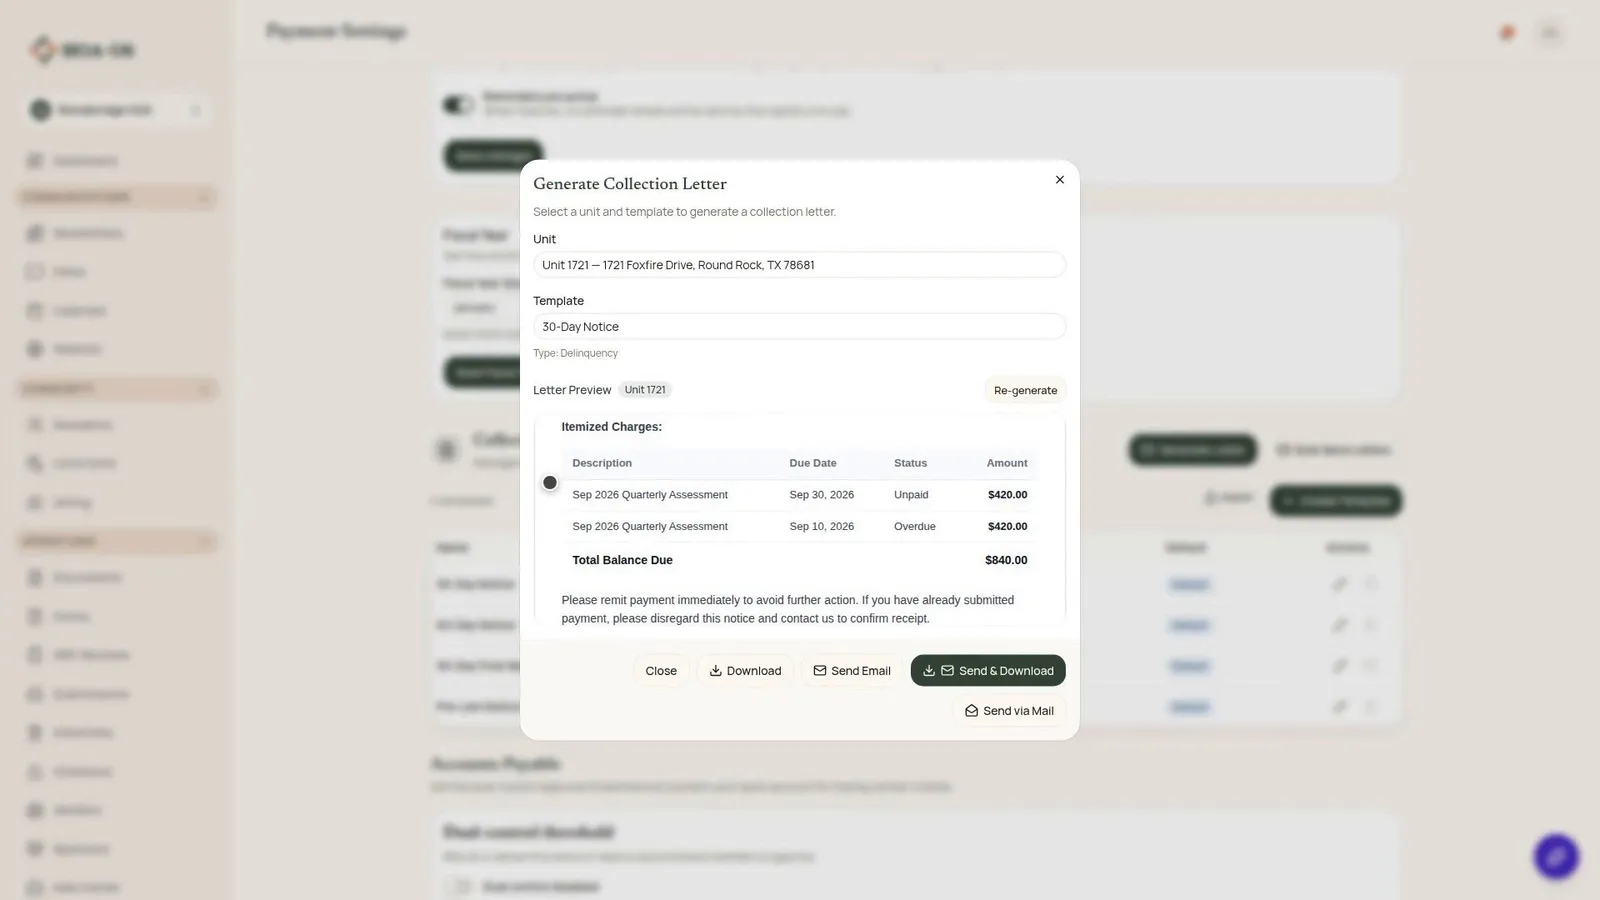
Task: Click the Send Email button
Action: point(852,671)
